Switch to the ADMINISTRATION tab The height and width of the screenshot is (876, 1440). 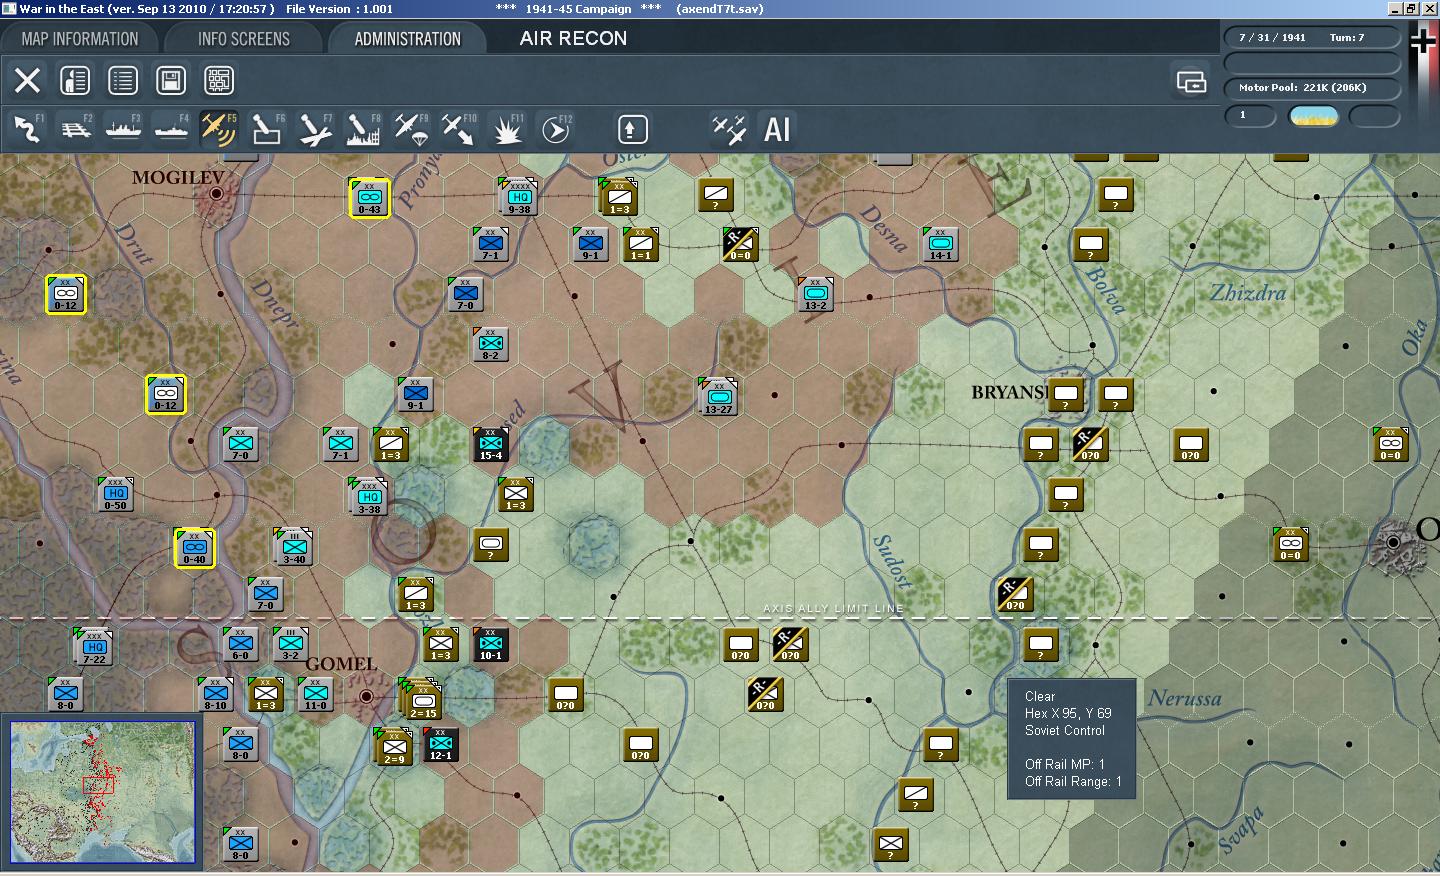click(407, 39)
